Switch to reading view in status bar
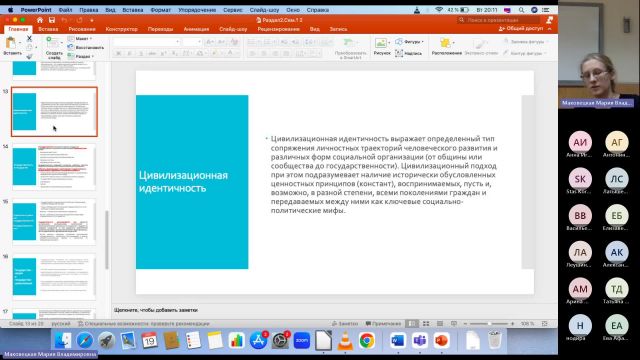The image size is (640, 360). (x=440, y=324)
